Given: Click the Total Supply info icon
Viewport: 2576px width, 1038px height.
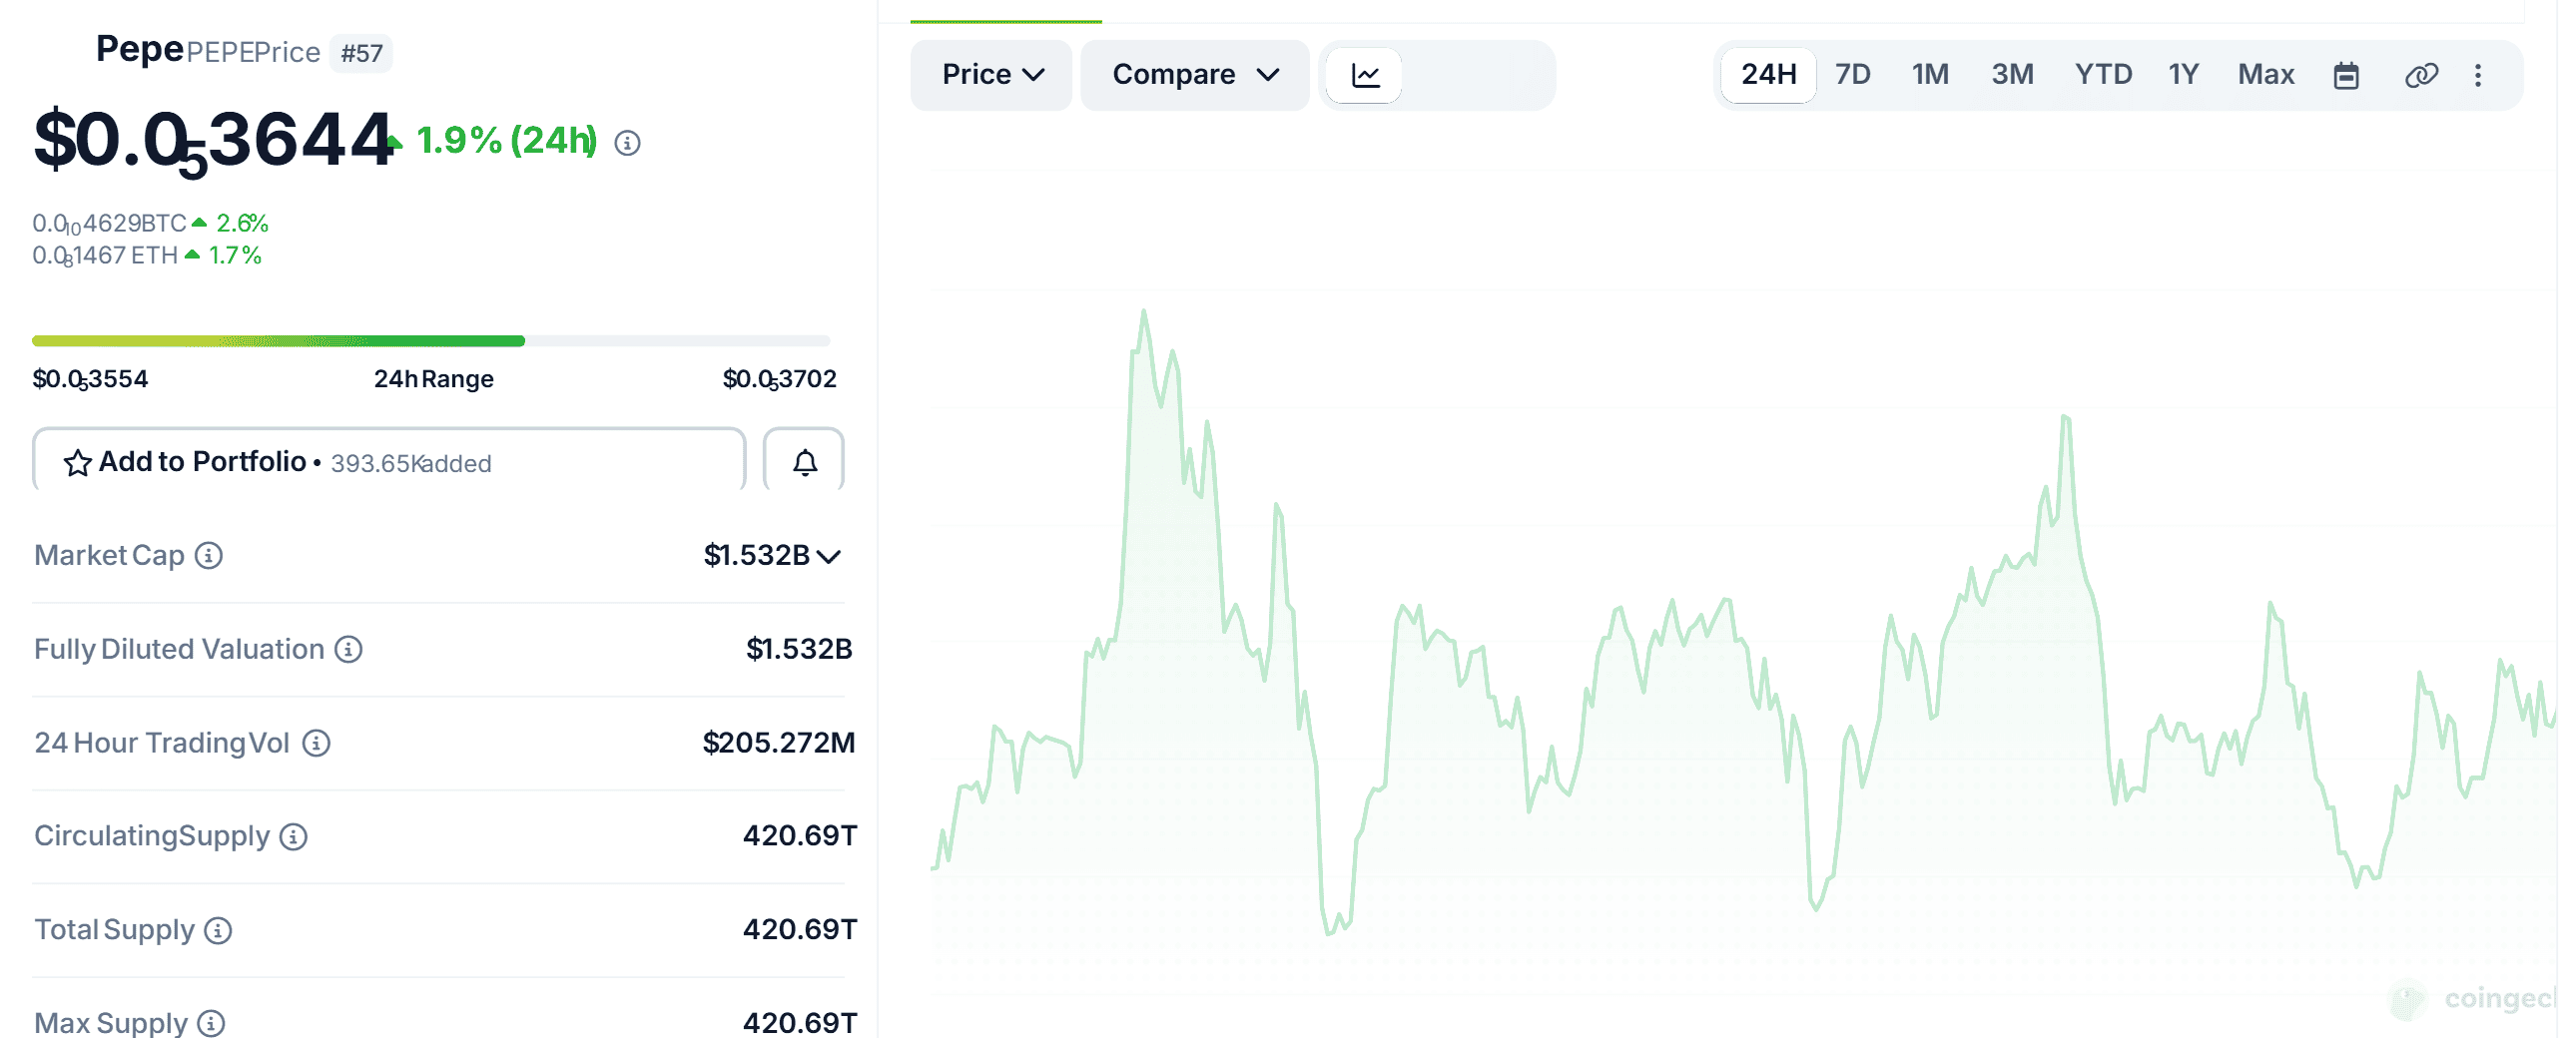Looking at the screenshot, I should (x=218, y=930).
